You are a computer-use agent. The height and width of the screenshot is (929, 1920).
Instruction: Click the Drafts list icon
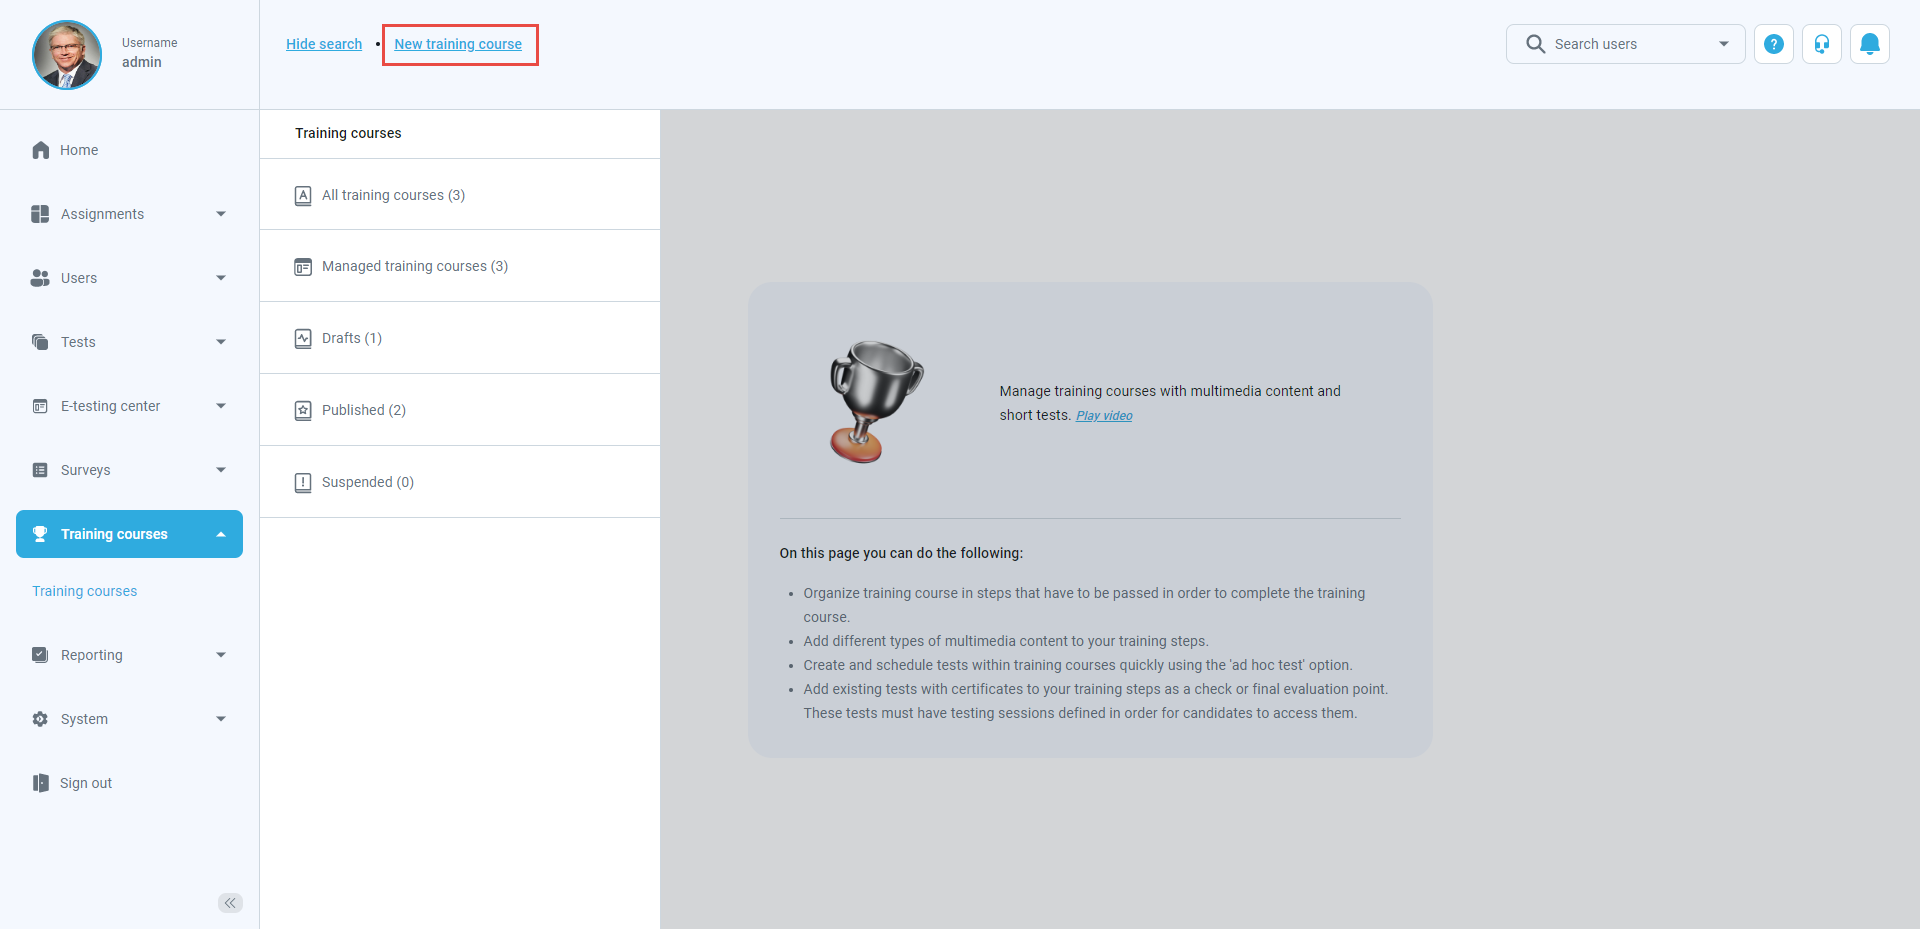click(303, 339)
